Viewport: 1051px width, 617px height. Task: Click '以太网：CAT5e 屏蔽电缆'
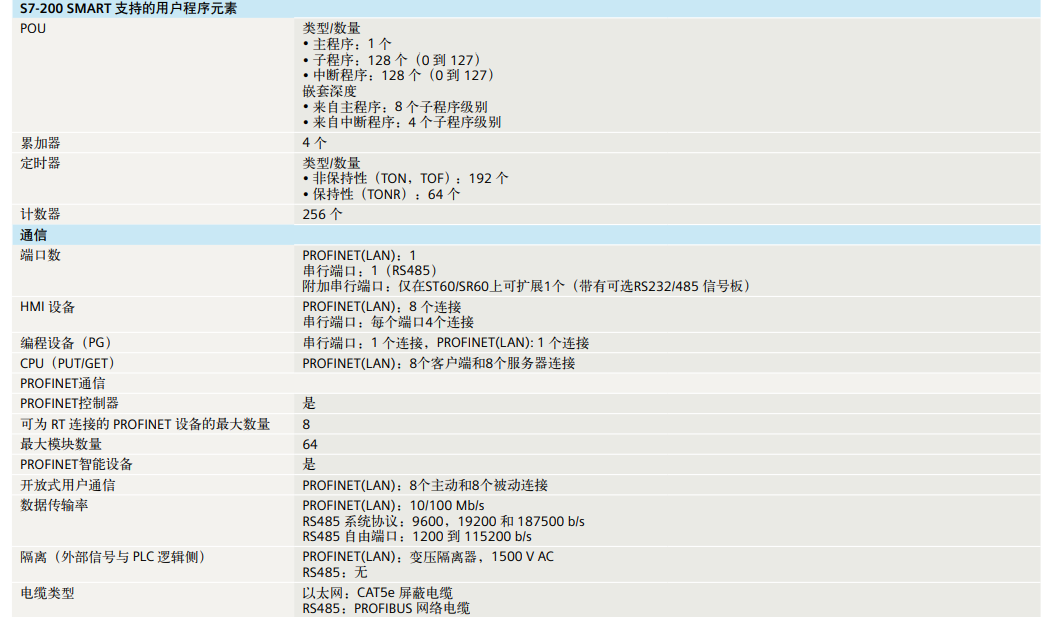coord(377,593)
